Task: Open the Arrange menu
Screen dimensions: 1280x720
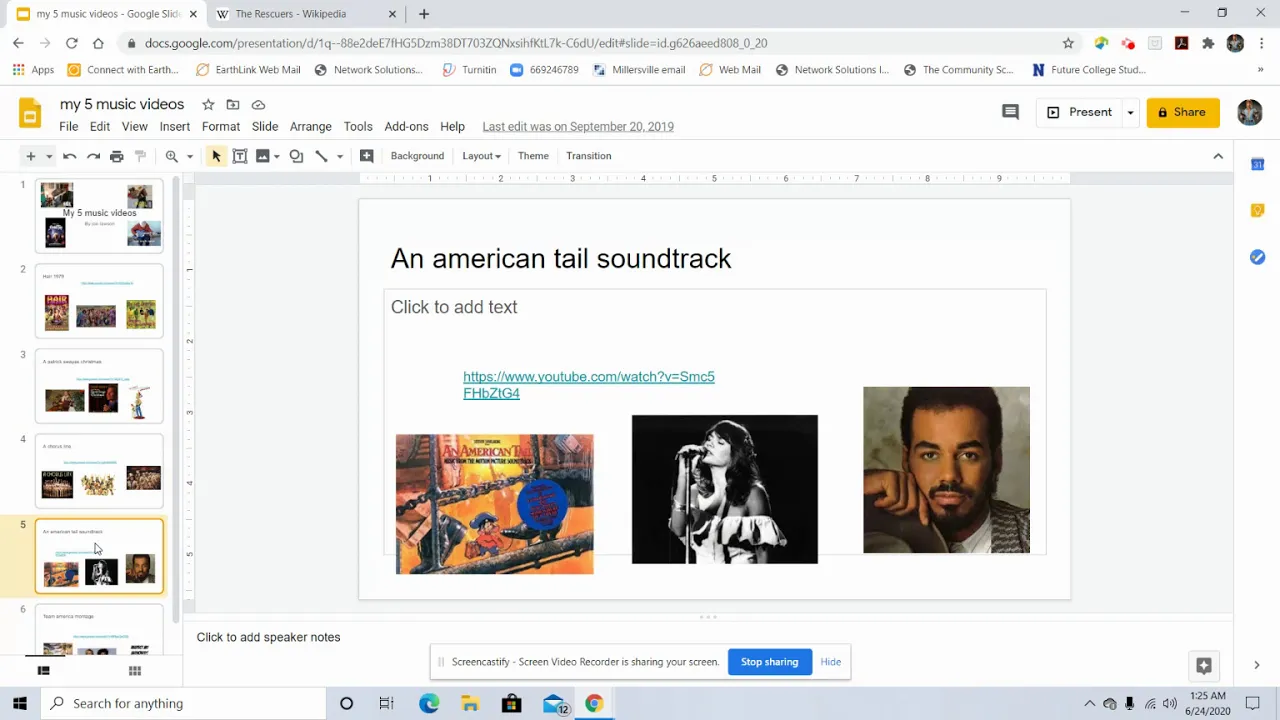Action: click(x=311, y=127)
